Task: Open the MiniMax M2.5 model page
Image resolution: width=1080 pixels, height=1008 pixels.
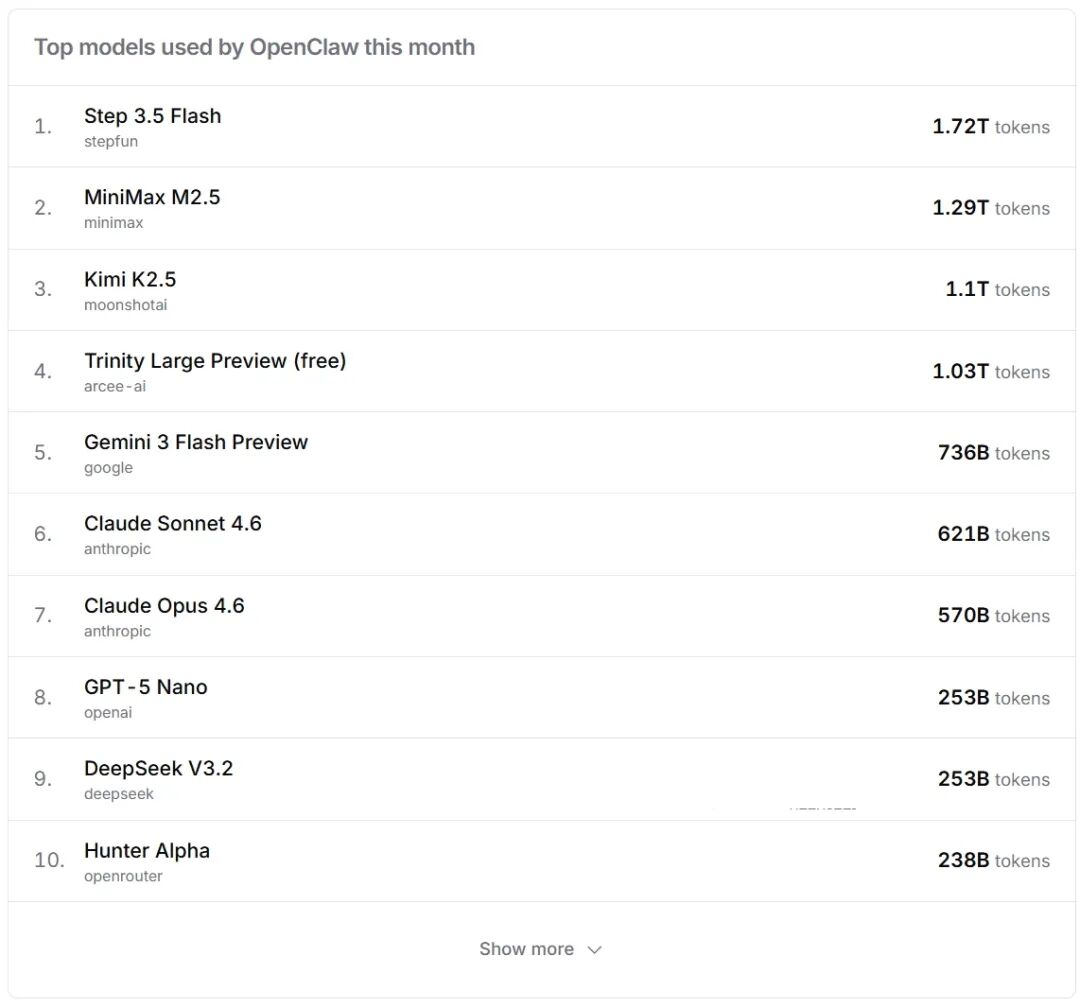Action: (x=152, y=197)
